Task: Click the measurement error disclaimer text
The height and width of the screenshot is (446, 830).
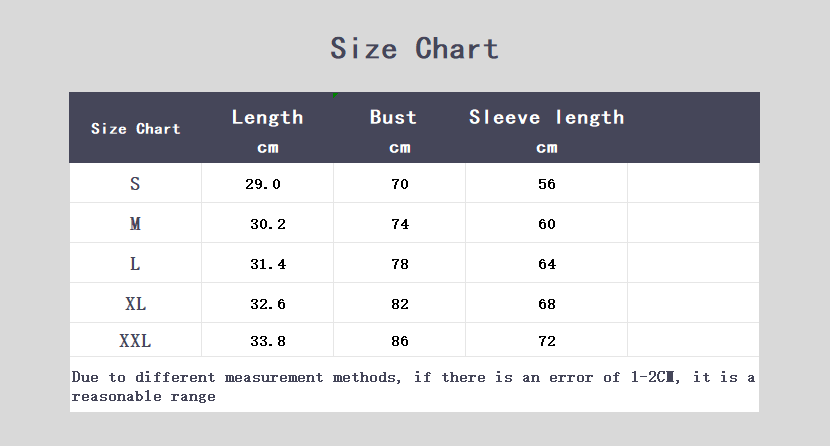Action: point(413,386)
